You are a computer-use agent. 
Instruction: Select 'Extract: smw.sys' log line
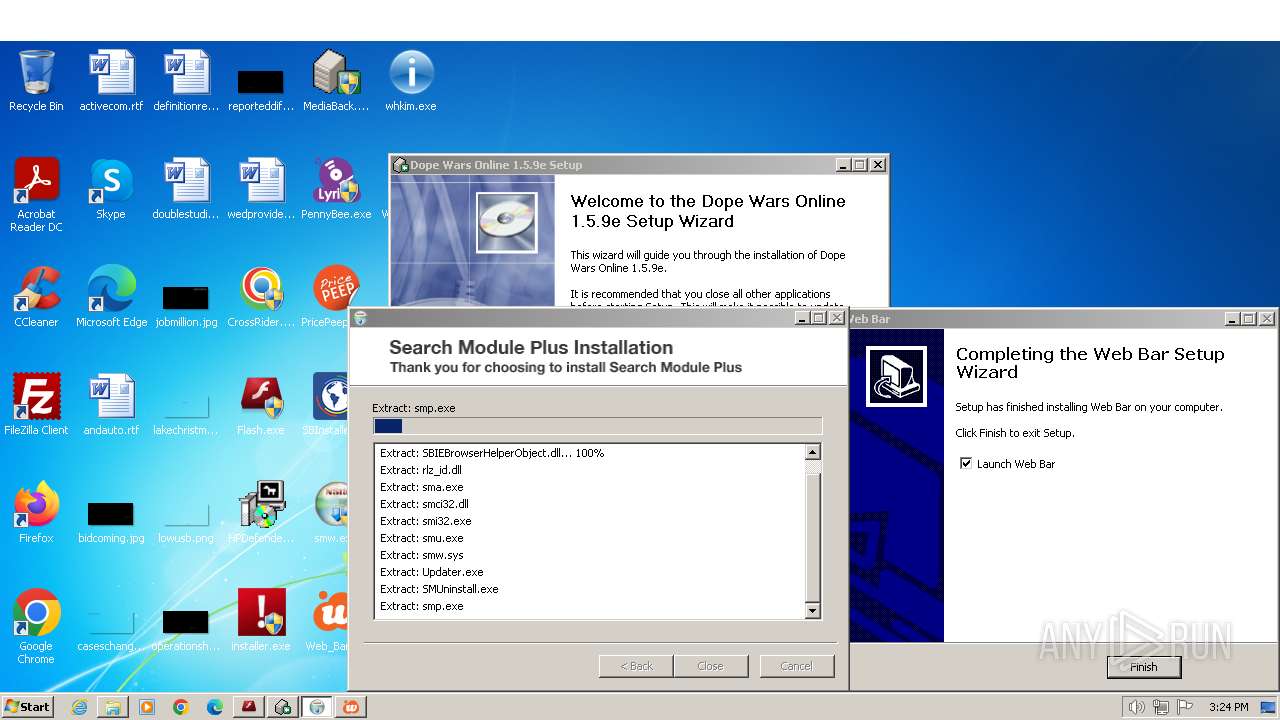(421, 555)
